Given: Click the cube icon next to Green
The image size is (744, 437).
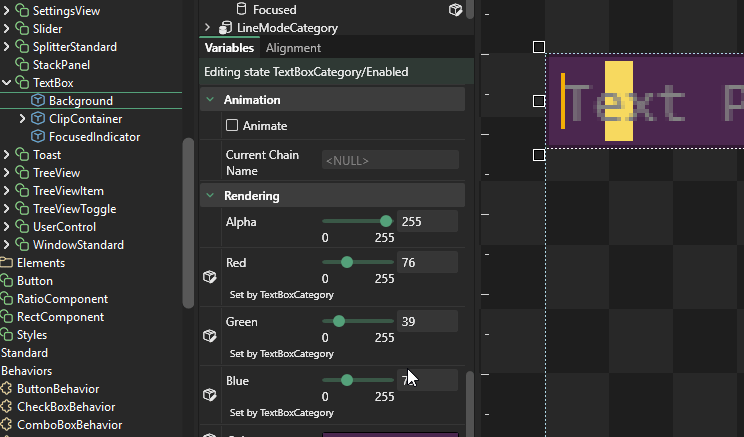Looking at the screenshot, I should tap(210, 336).
